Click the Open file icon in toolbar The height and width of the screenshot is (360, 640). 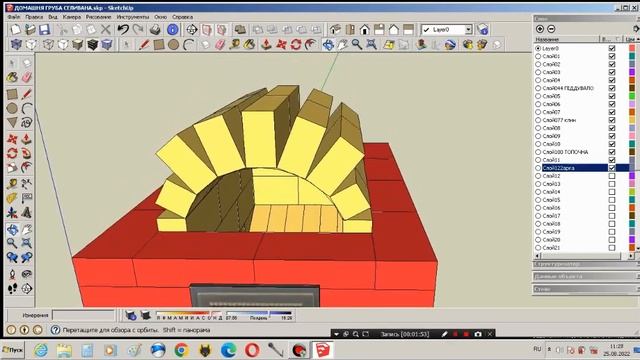pyautogui.click(x=30, y=29)
